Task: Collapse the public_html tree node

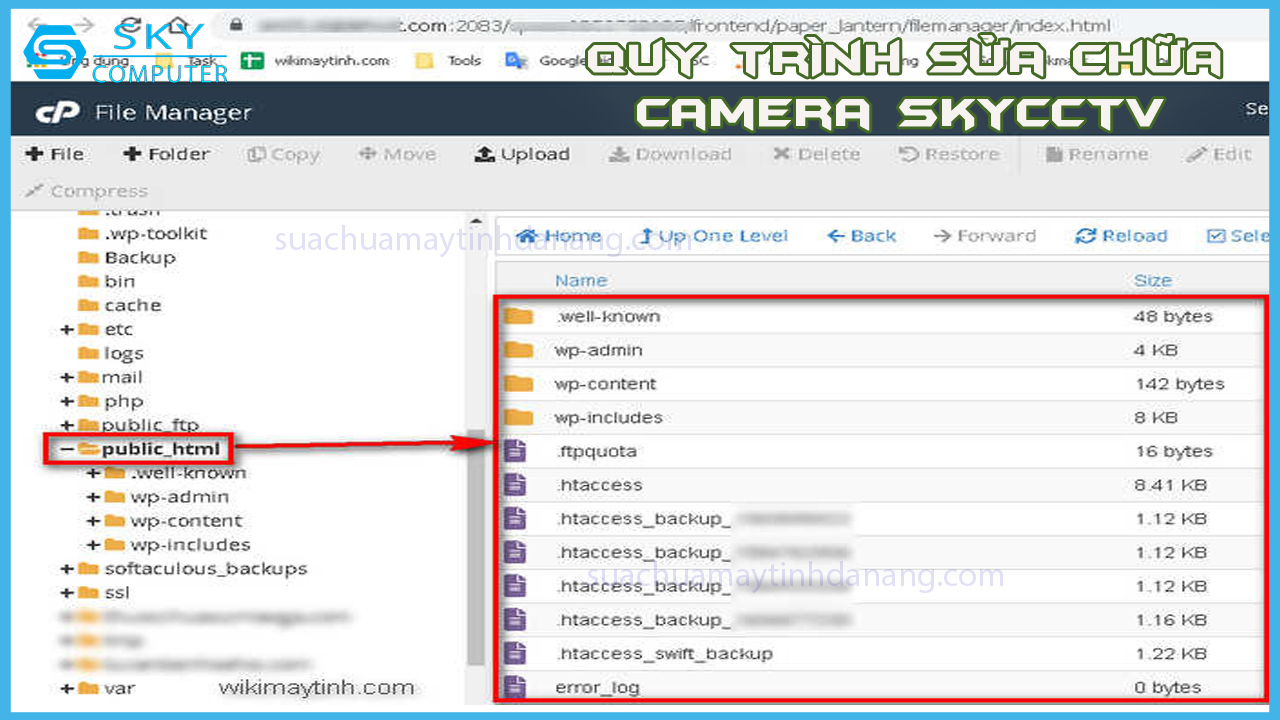Action: pos(65,449)
